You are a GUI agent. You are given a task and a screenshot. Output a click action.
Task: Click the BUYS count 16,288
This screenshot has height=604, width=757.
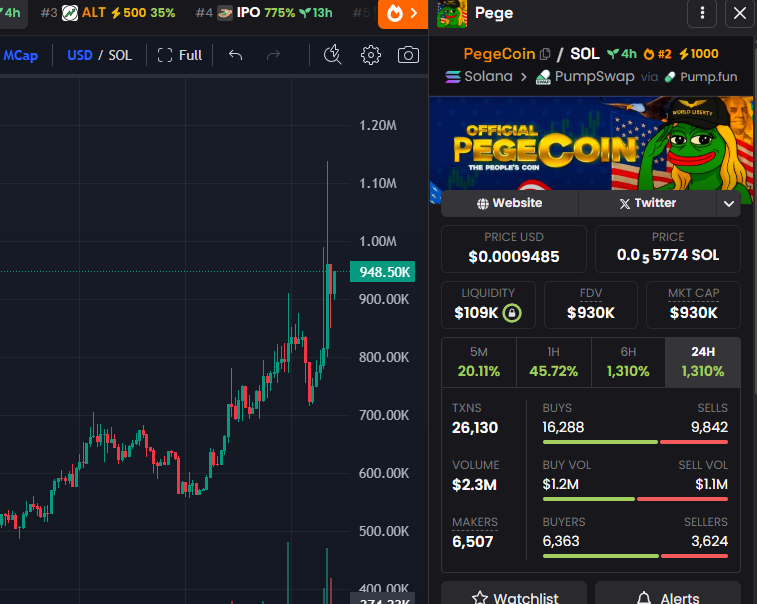click(563, 427)
